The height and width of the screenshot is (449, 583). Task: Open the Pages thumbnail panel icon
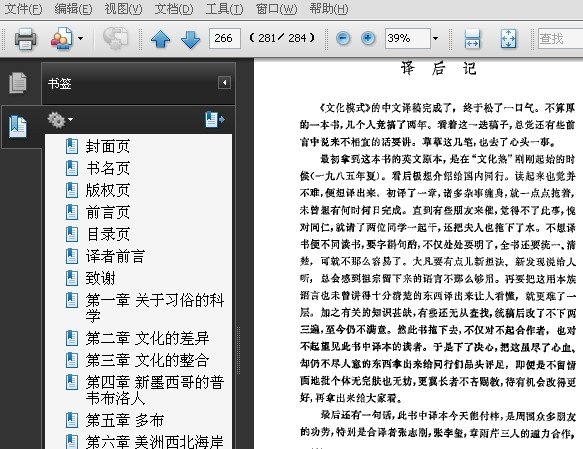point(18,83)
